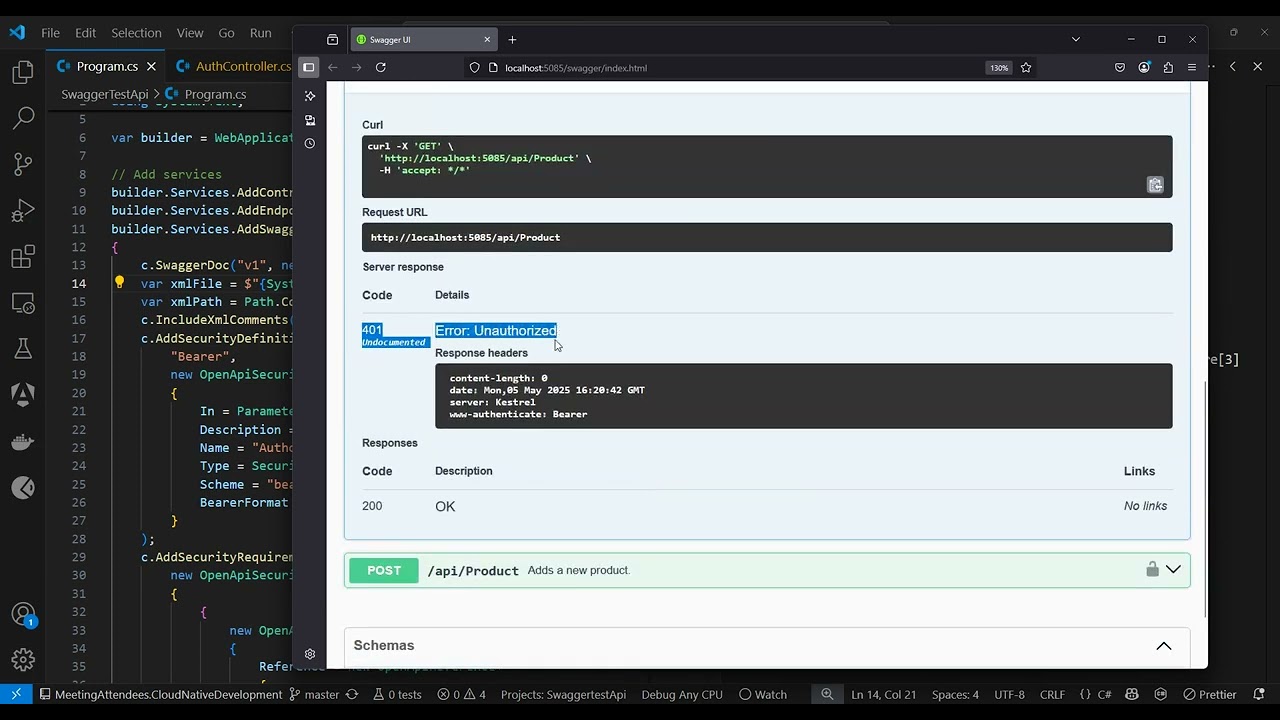Change indentation via Spaces: 4
The height and width of the screenshot is (720, 1280).
click(955, 694)
